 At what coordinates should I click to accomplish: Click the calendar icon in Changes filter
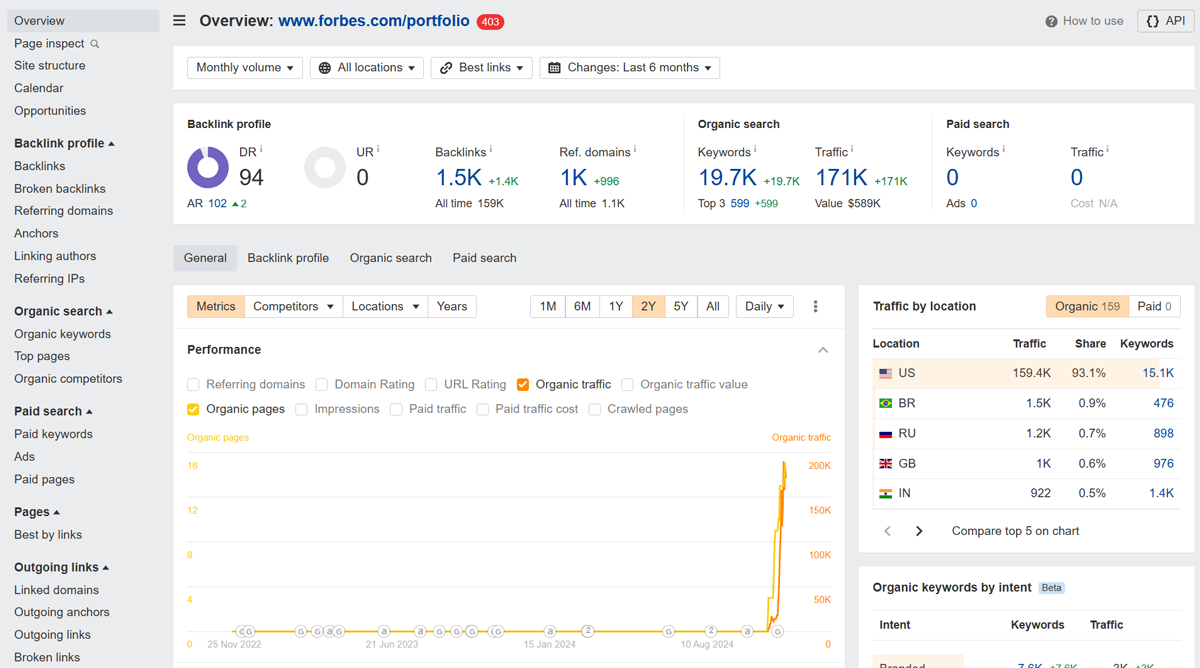point(555,68)
